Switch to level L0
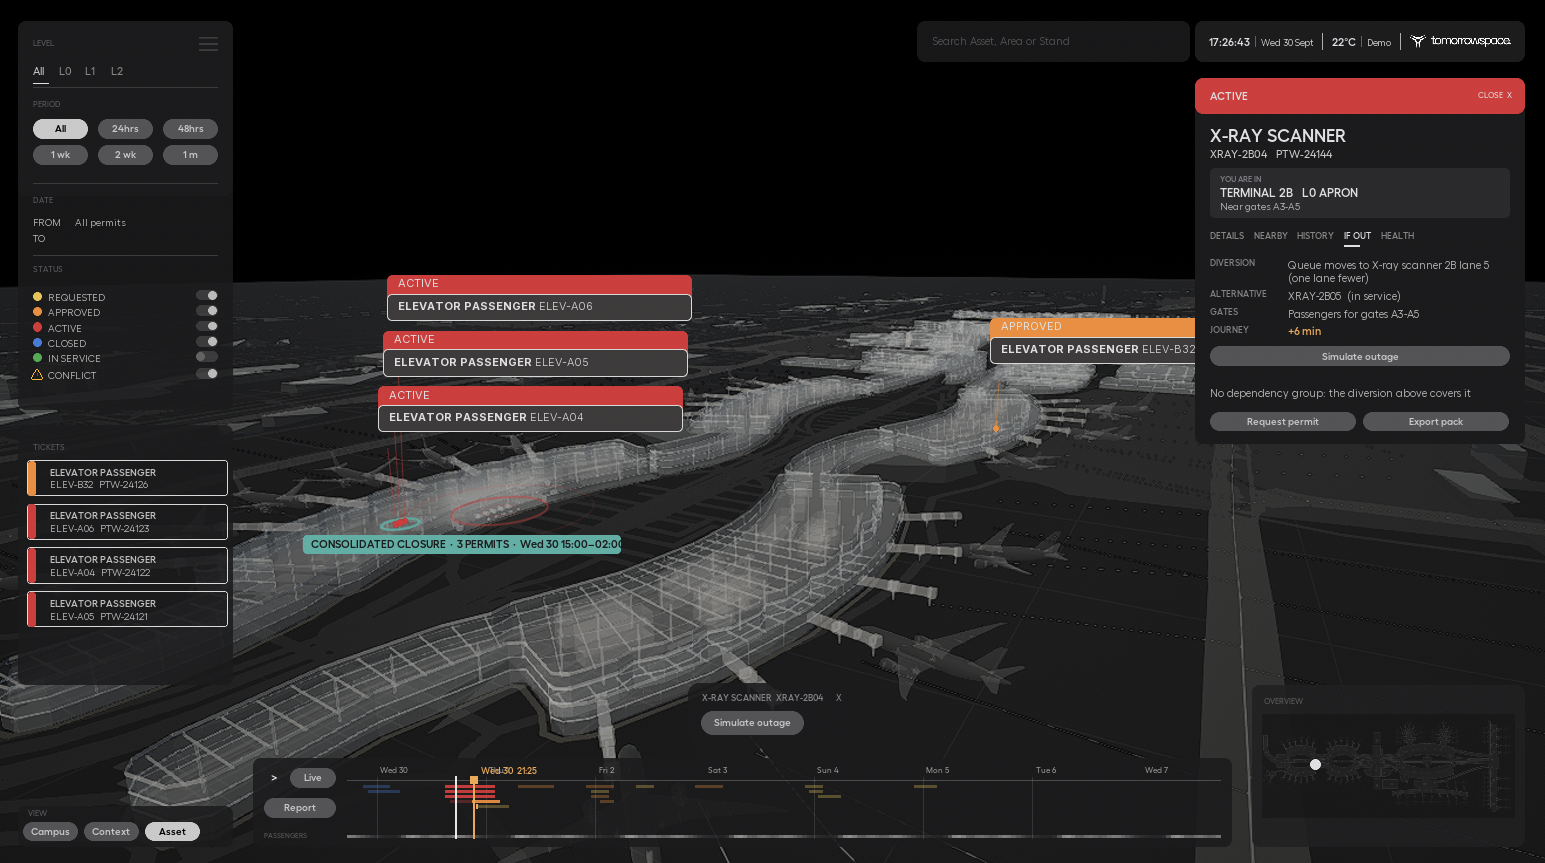The width and height of the screenshot is (1545, 863). [x=65, y=72]
